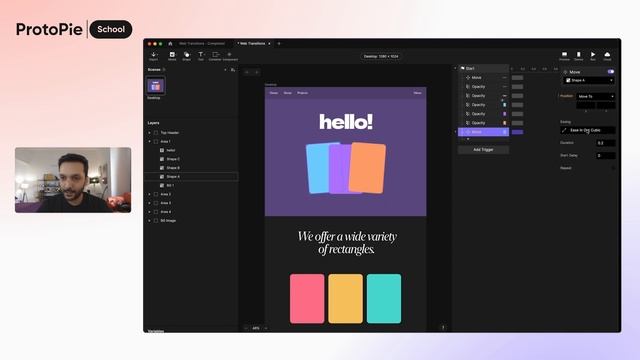Viewport: 640px width, 360px height.
Task: Select the Component tool
Action: [230, 56]
